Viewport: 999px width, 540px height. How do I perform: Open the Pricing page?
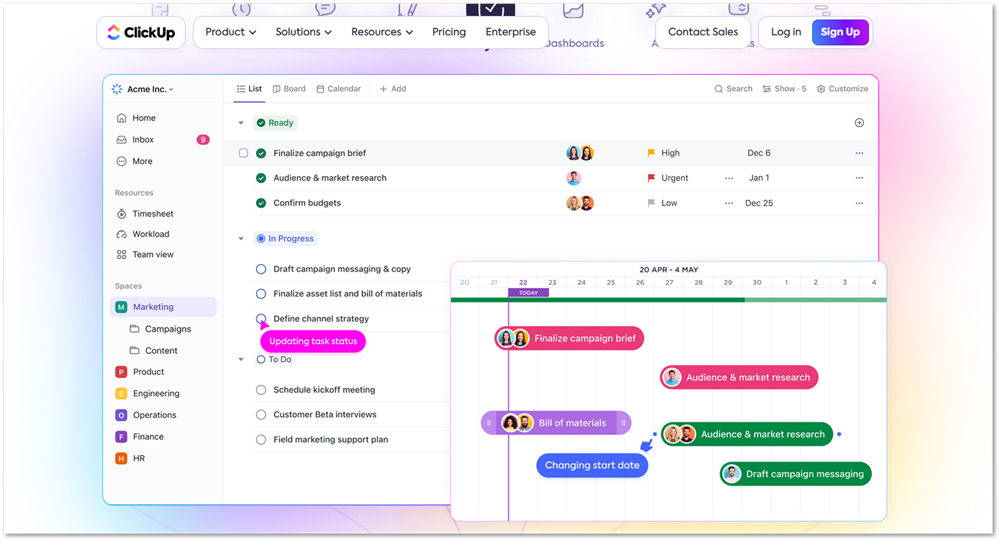point(449,32)
